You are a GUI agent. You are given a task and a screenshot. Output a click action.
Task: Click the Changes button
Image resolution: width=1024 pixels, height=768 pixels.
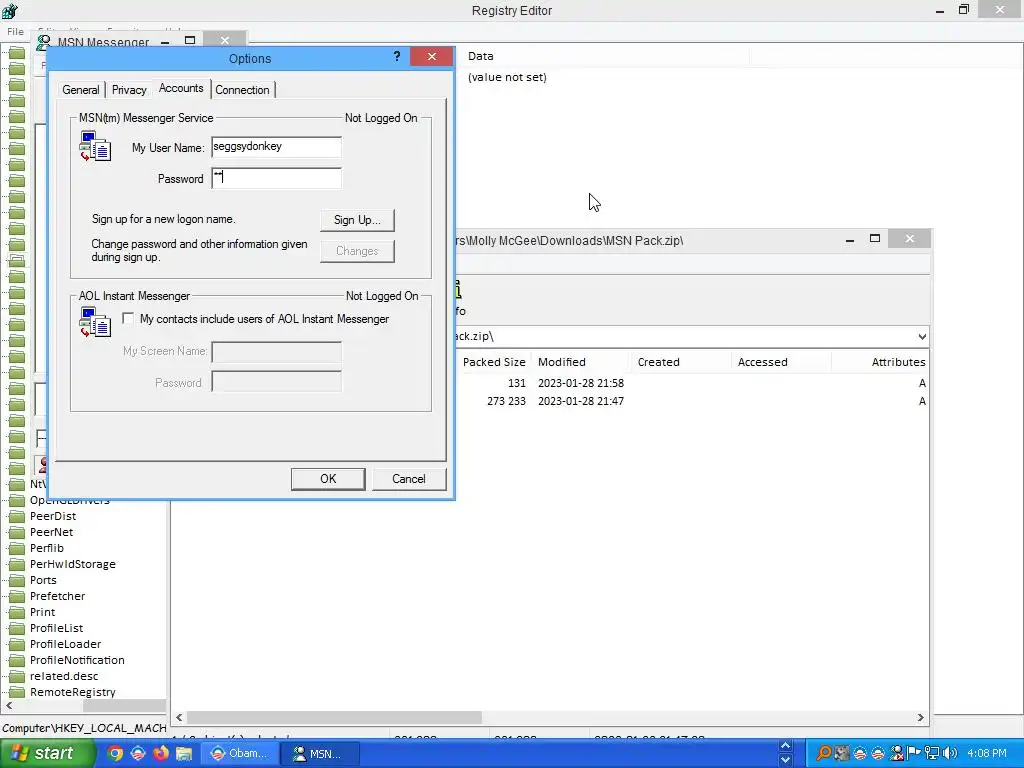pyautogui.click(x=357, y=251)
